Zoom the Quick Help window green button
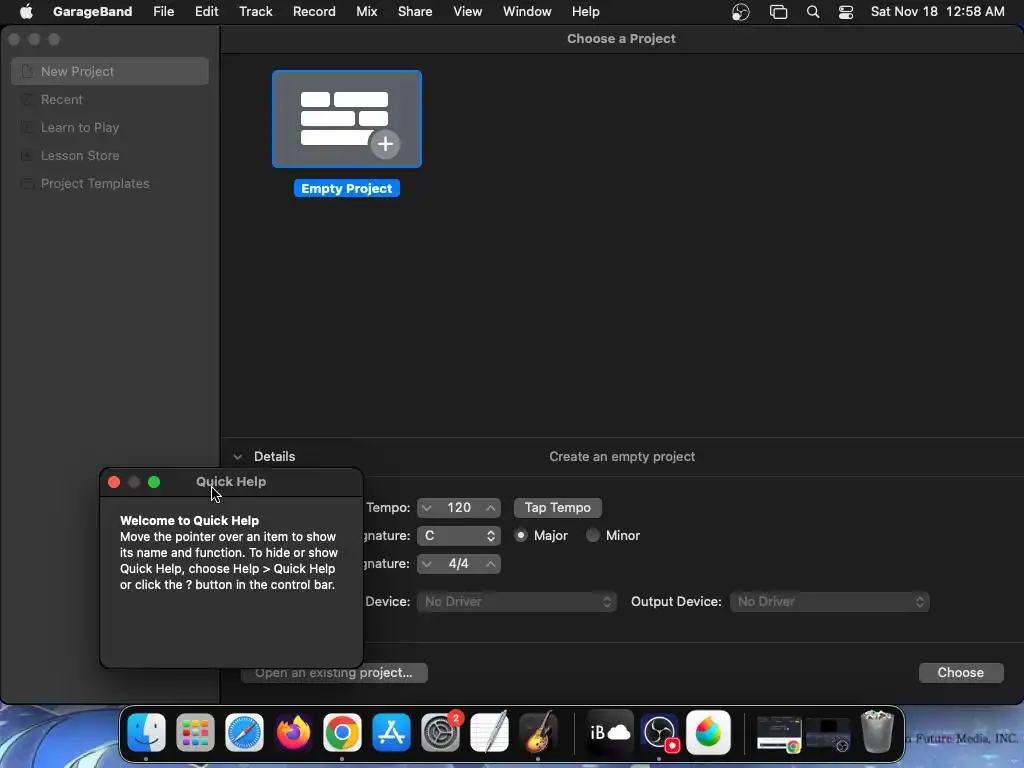Image resolution: width=1024 pixels, height=768 pixels. tap(154, 482)
